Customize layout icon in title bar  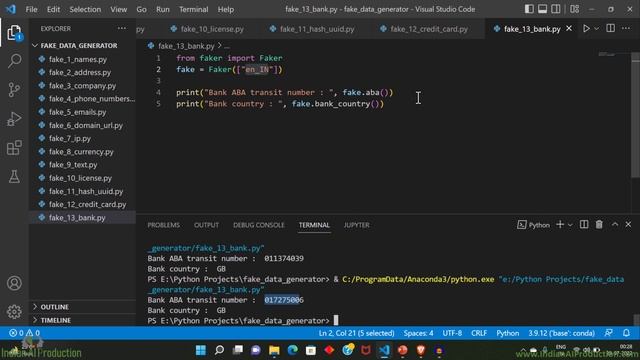pos(574,9)
